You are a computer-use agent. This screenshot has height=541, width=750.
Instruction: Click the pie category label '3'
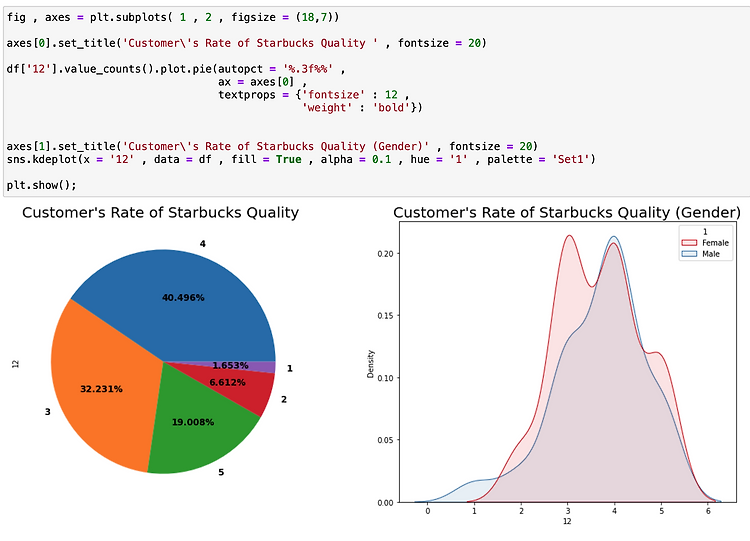point(48,412)
